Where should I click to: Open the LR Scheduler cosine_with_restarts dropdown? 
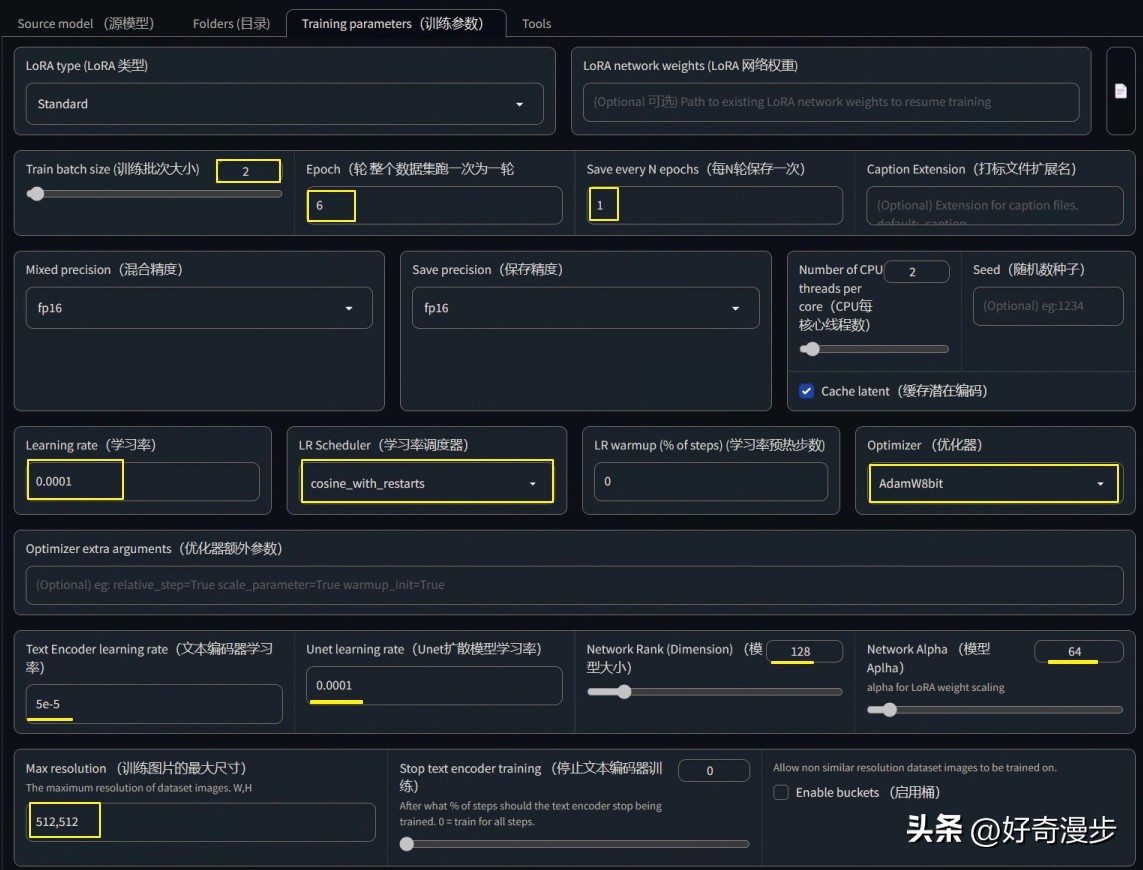(x=427, y=481)
